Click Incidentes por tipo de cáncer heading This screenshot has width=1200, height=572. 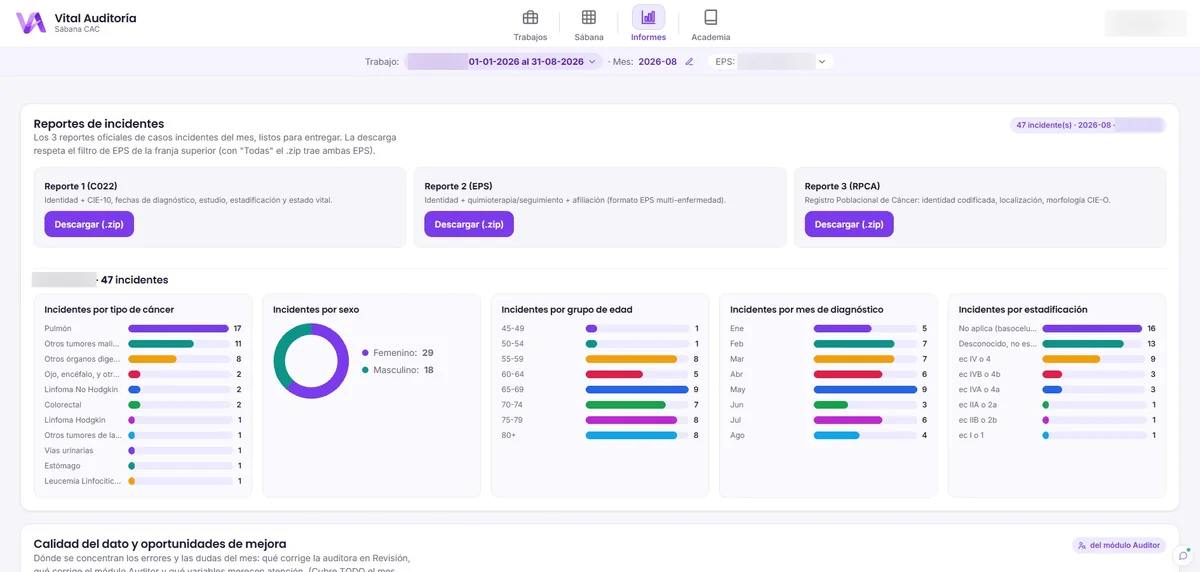click(109, 310)
